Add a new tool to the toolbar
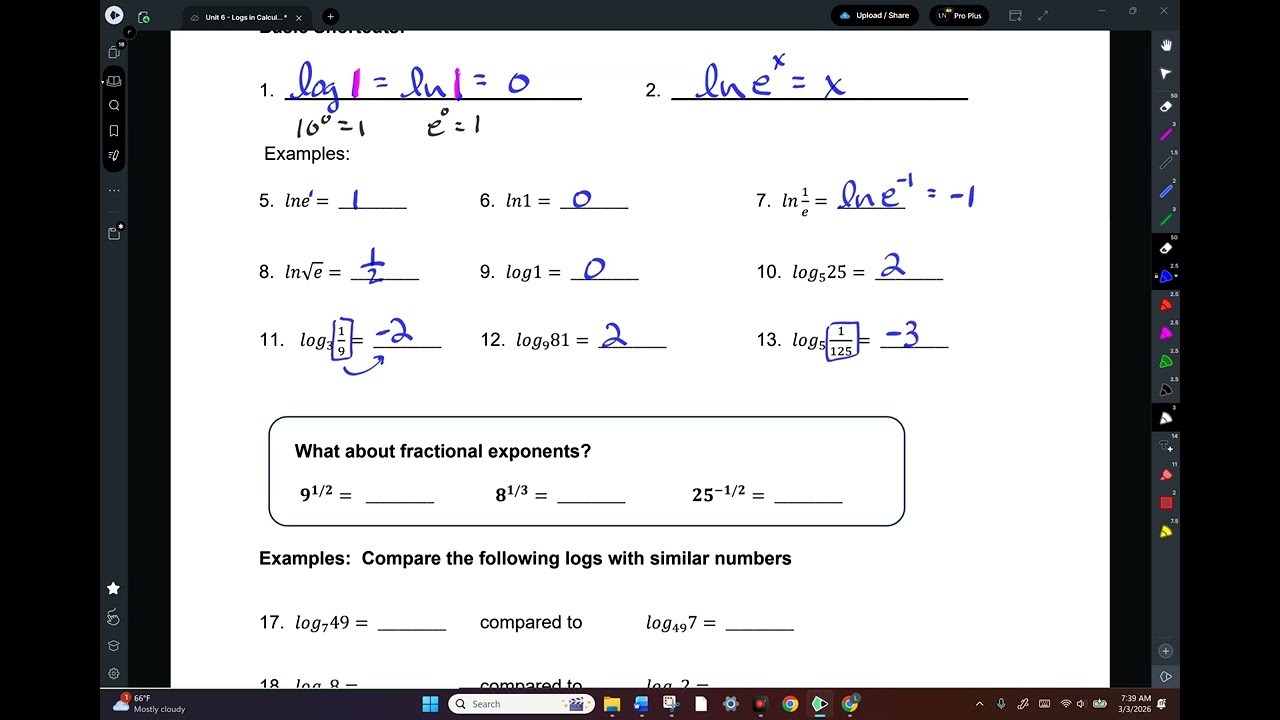The width and height of the screenshot is (1280, 720). point(1166,651)
